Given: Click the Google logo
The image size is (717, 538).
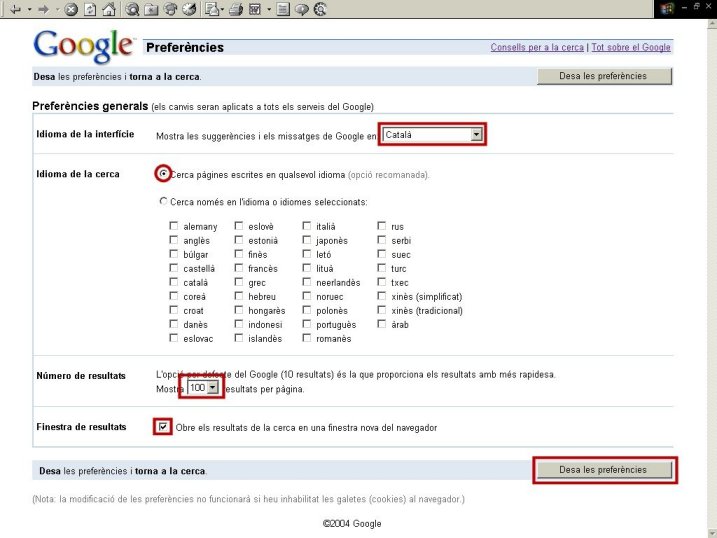Looking at the screenshot, I should click(84, 46).
